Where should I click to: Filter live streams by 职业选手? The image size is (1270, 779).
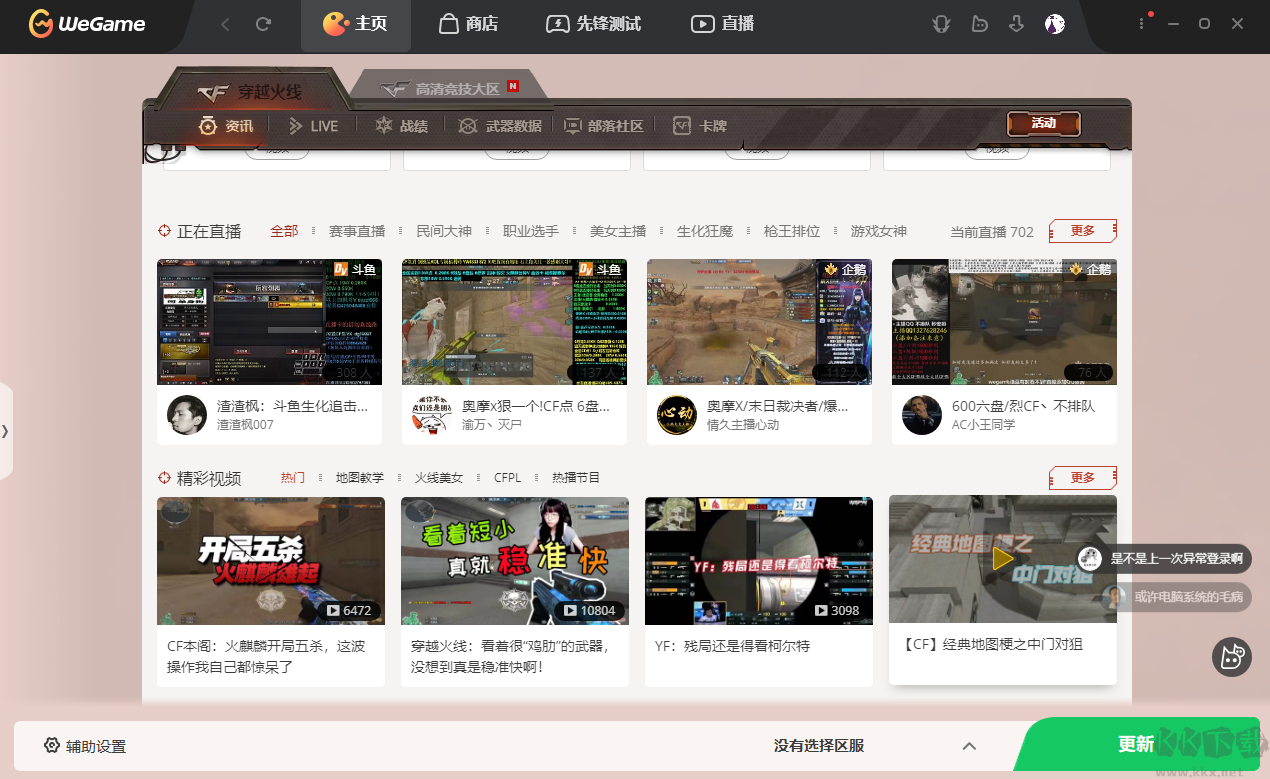pos(531,231)
